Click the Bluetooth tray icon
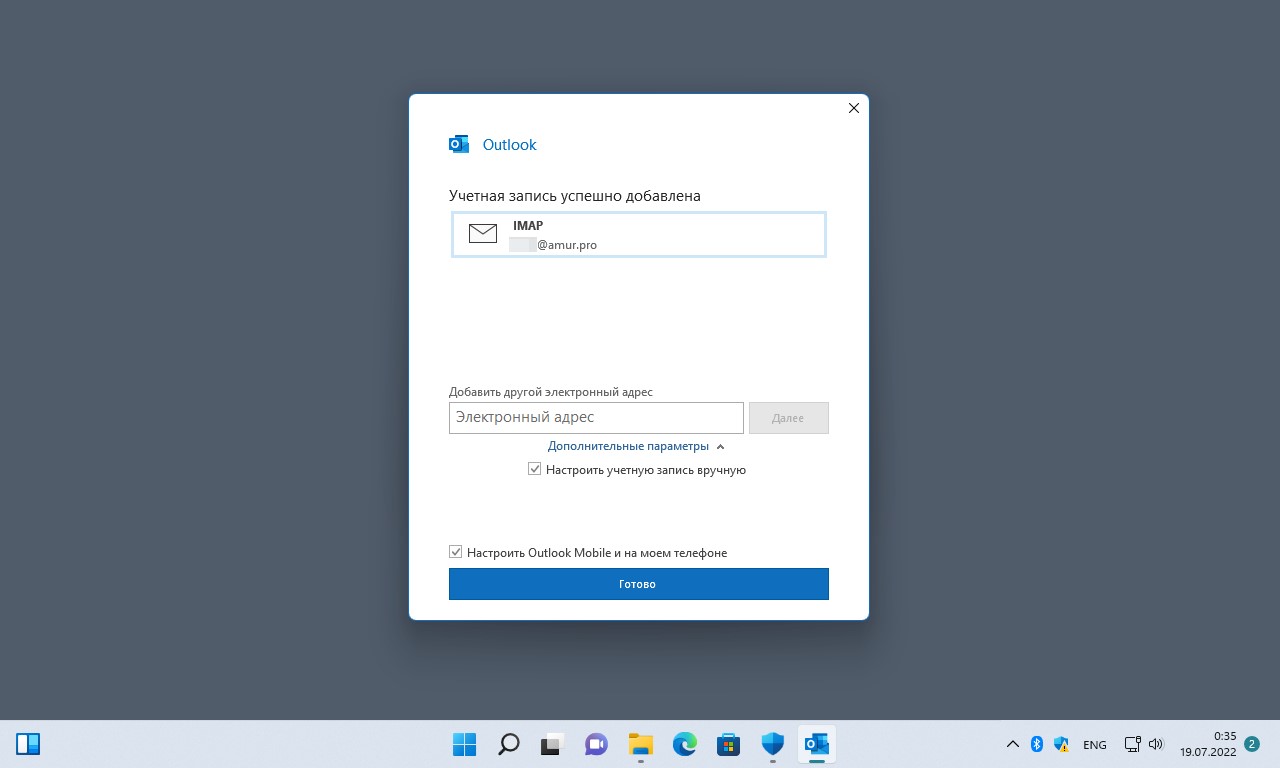Image resolution: width=1280 pixels, height=768 pixels. [x=1037, y=744]
